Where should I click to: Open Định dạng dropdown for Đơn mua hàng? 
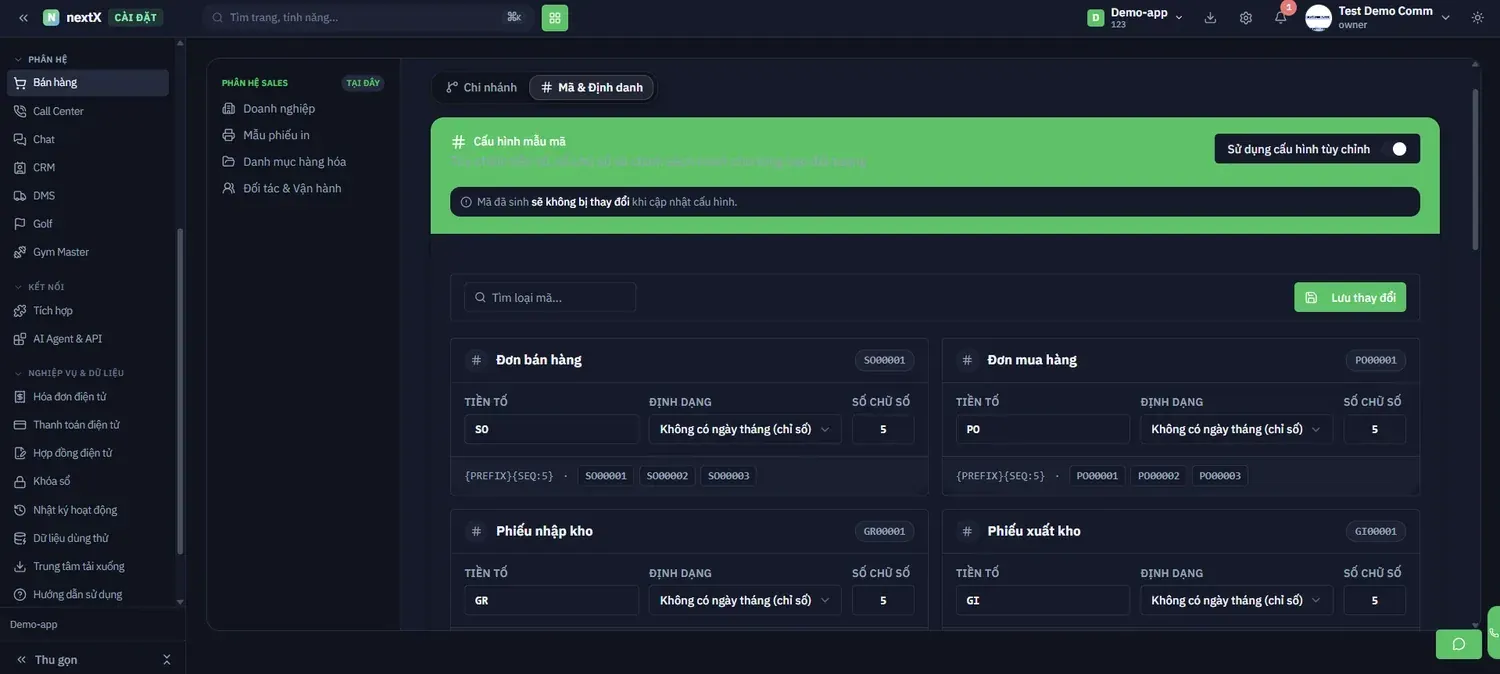[1237, 429]
